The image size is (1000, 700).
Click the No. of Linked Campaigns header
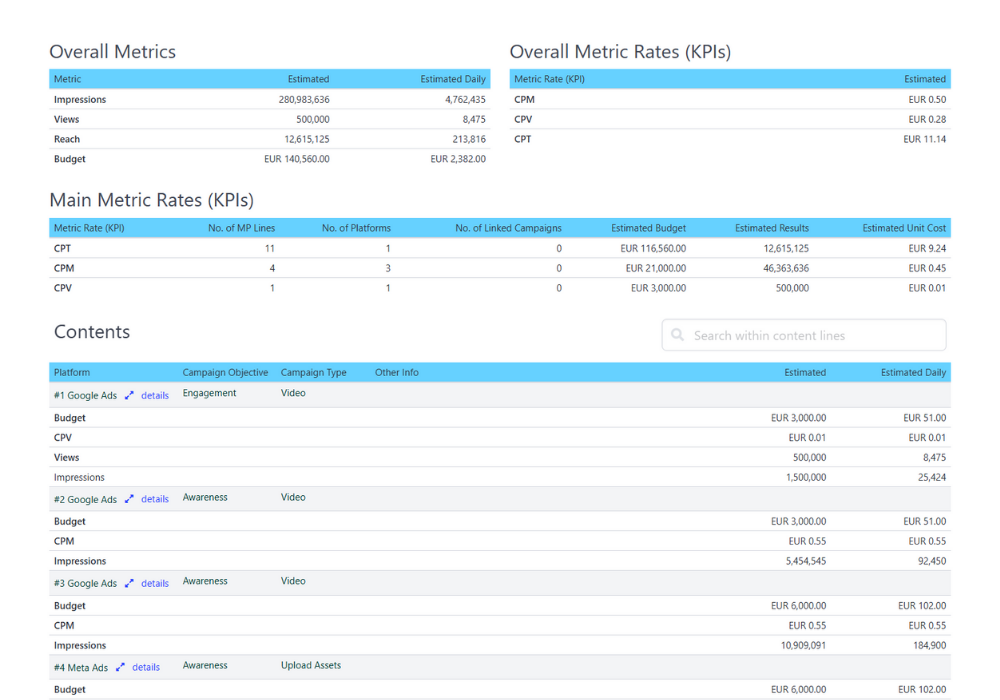tap(508, 228)
